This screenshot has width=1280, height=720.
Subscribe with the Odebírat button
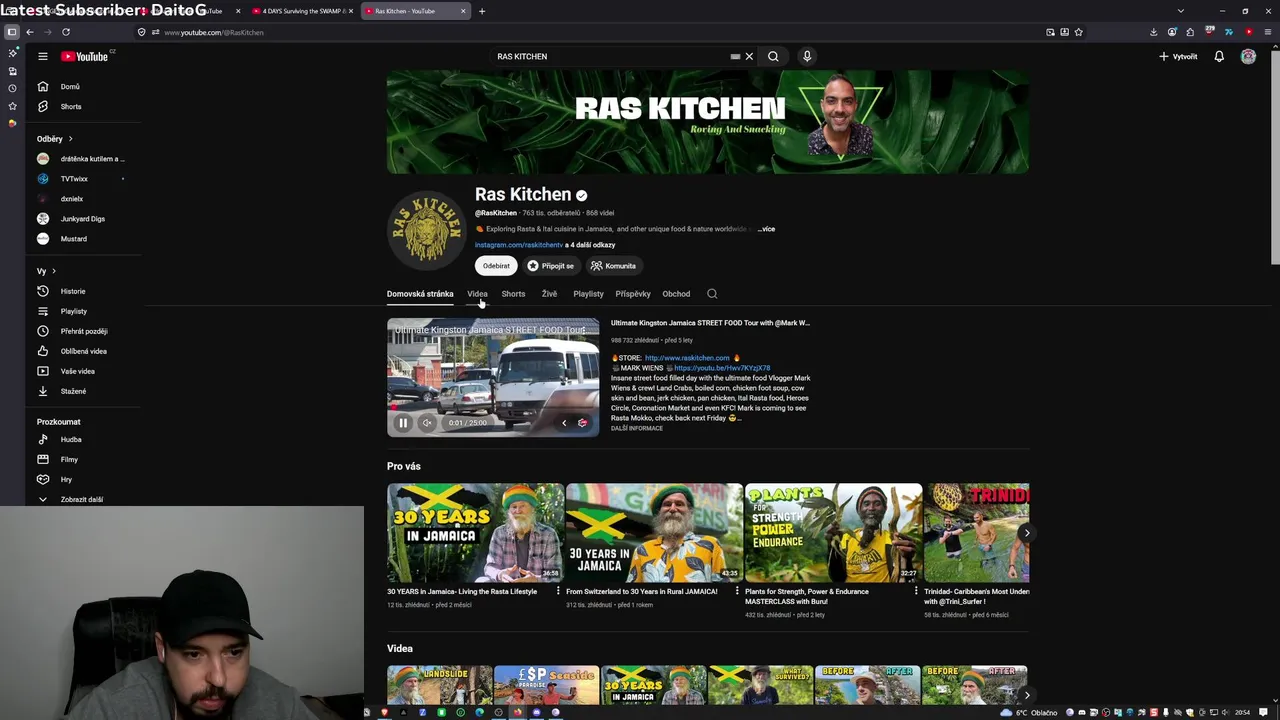[496, 266]
